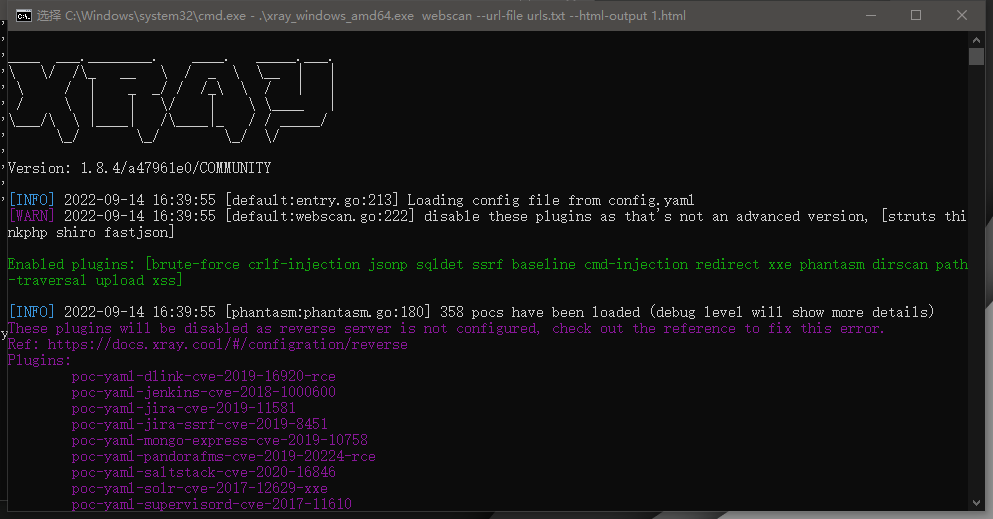
Task: Minimize the cmd.exe window
Action: (871, 15)
